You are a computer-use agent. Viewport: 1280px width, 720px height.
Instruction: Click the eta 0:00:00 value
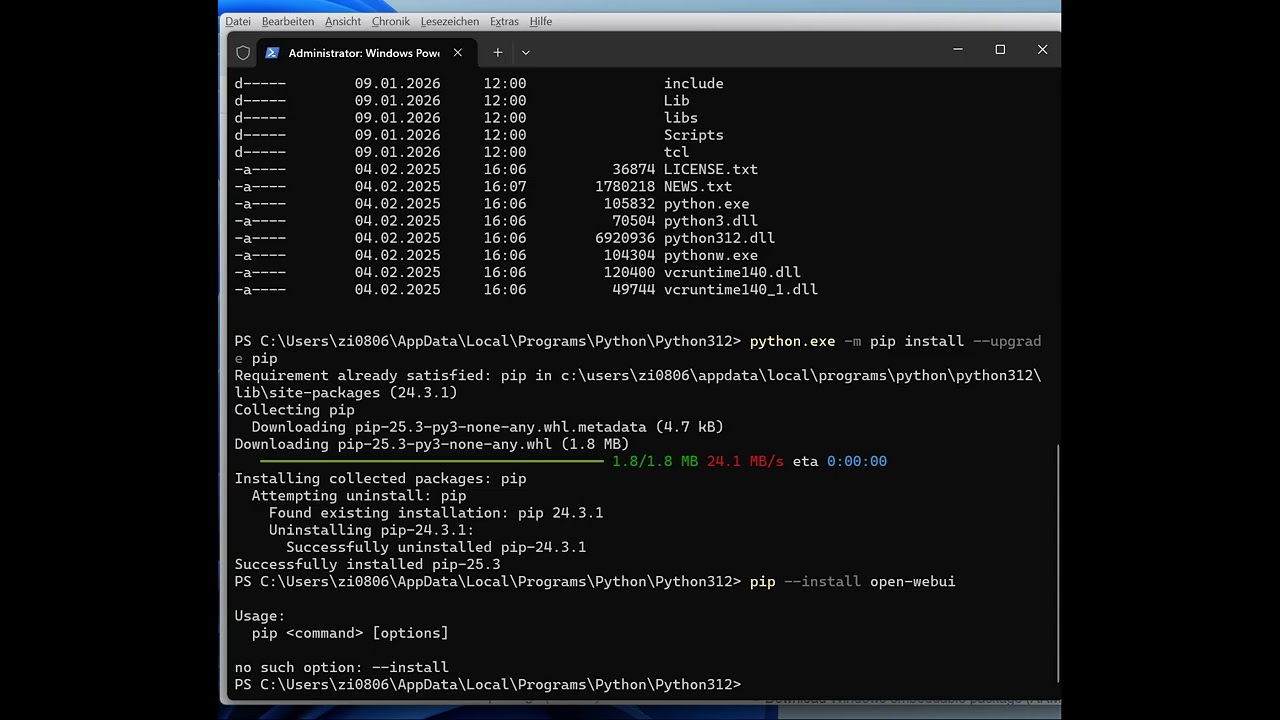click(840, 461)
